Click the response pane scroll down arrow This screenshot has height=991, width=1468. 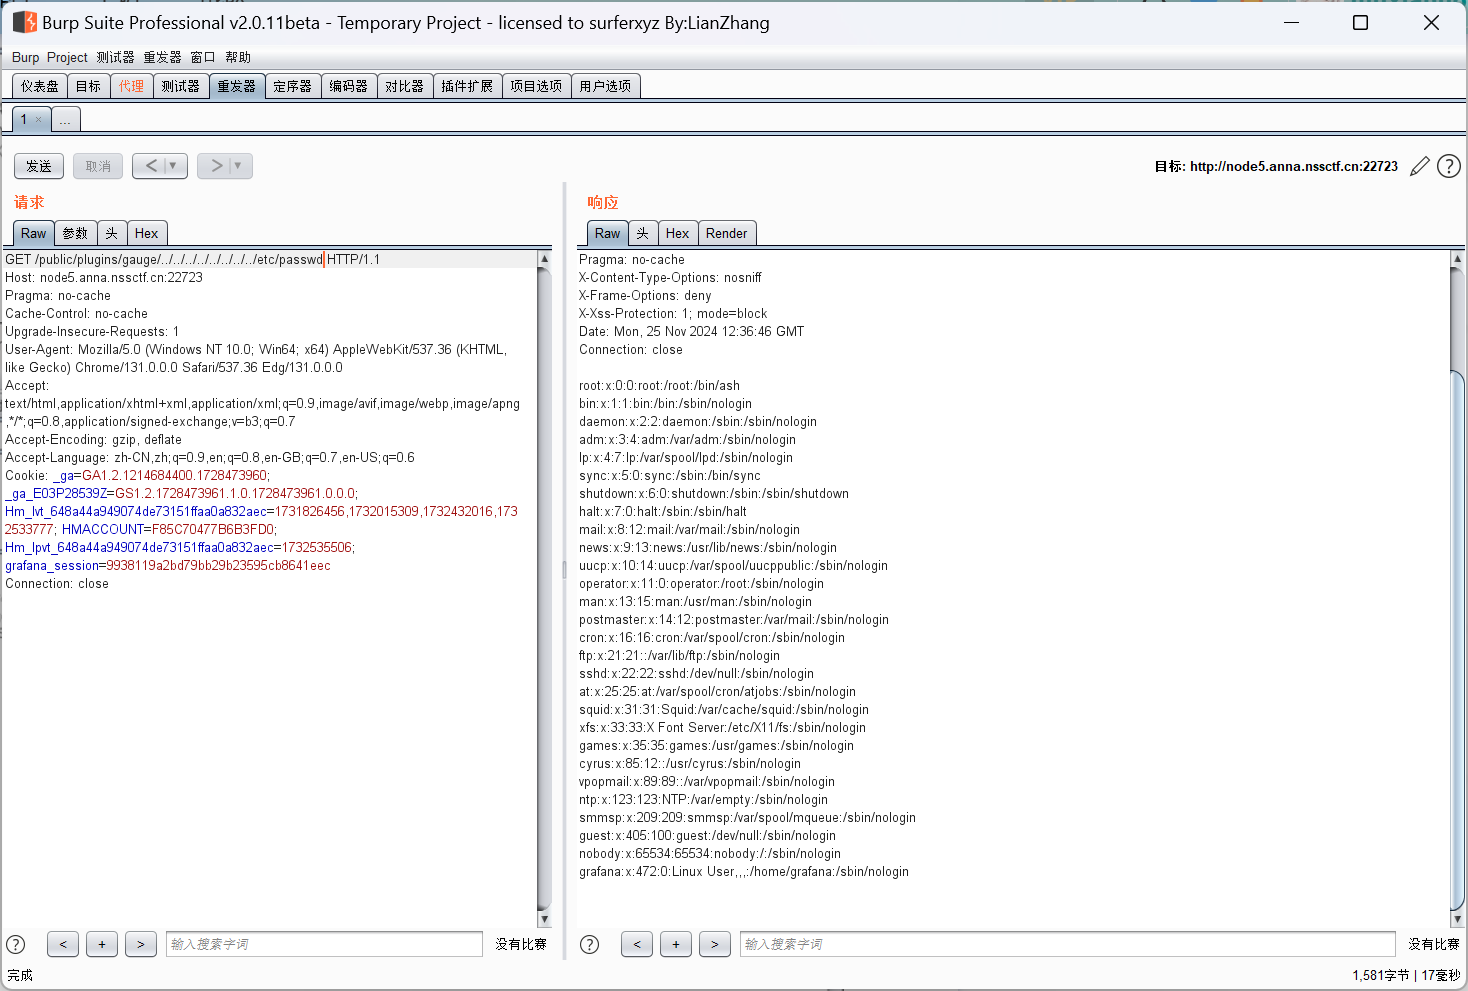point(1457,919)
